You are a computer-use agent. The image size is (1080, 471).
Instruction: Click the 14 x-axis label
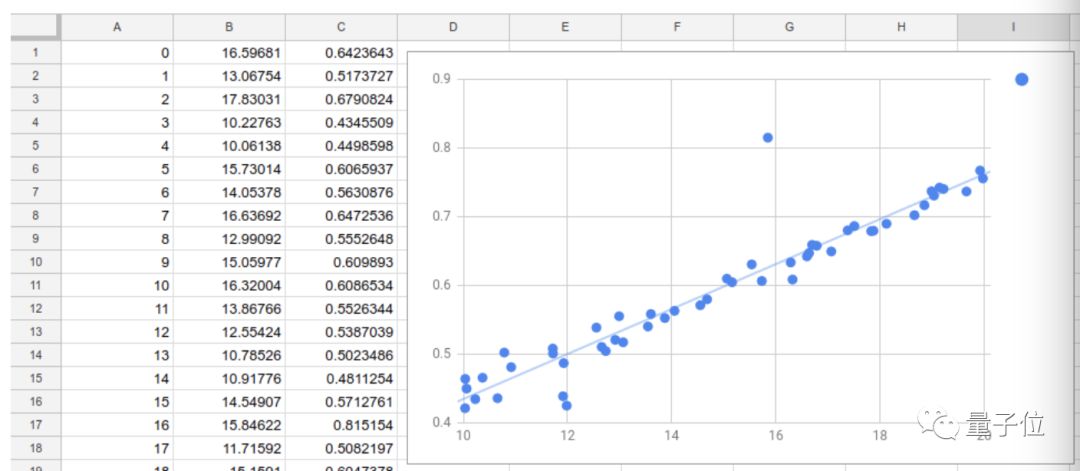pos(672,435)
